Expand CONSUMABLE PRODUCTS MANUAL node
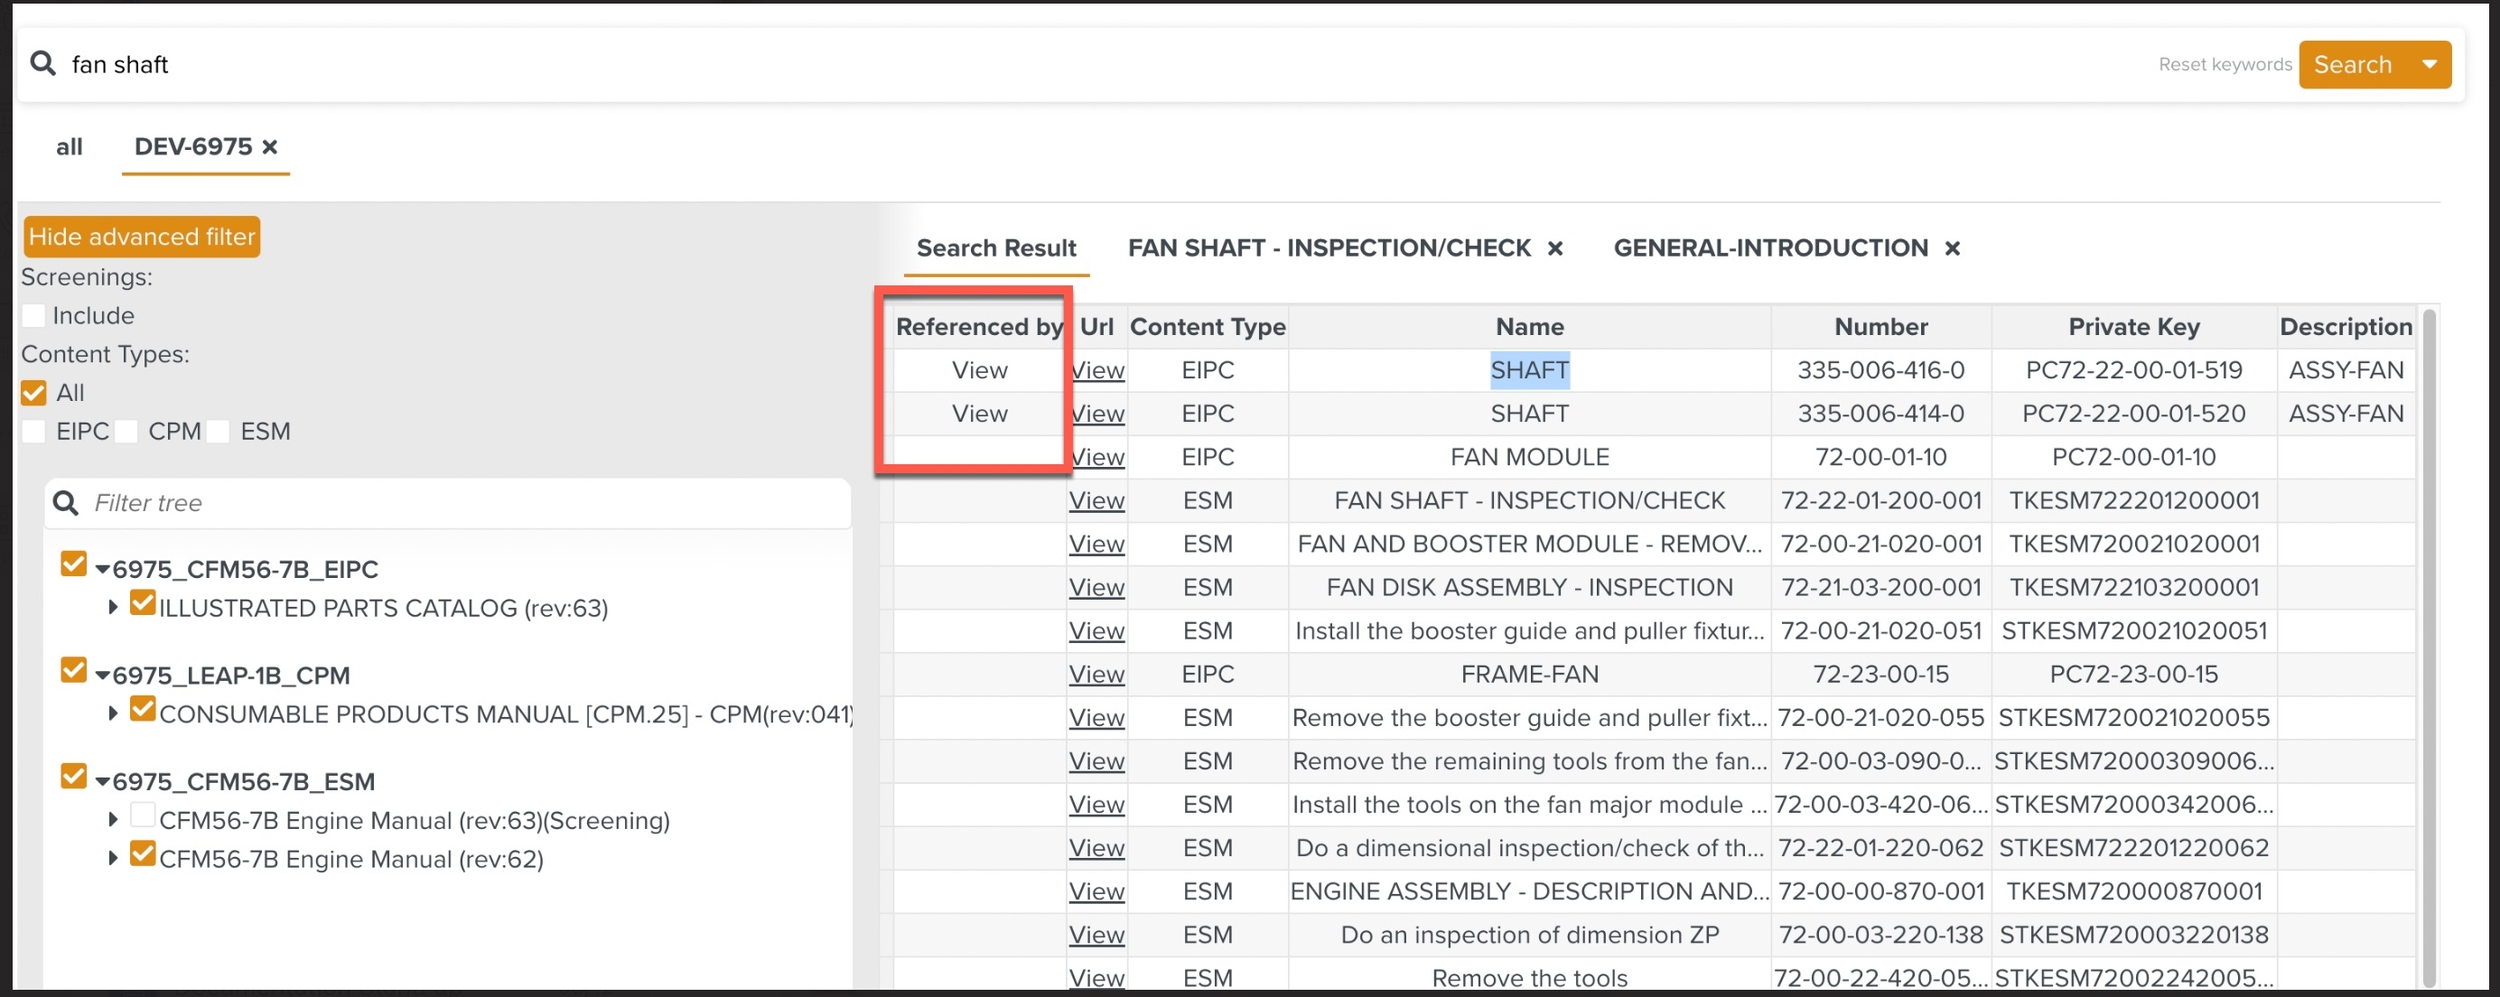This screenshot has height=997, width=2500. (x=113, y=713)
